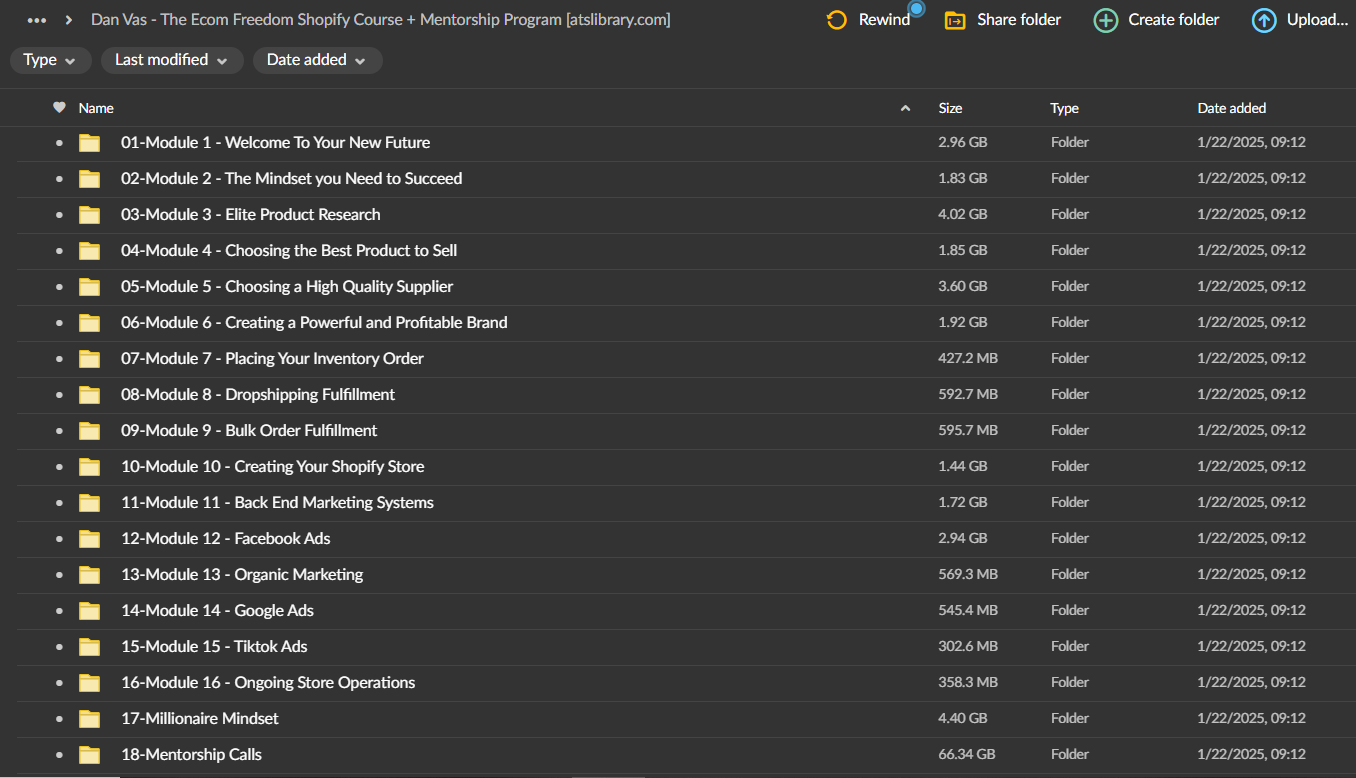Click folder icon of 01-Module 1
The width and height of the screenshot is (1356, 778).
click(x=90, y=143)
